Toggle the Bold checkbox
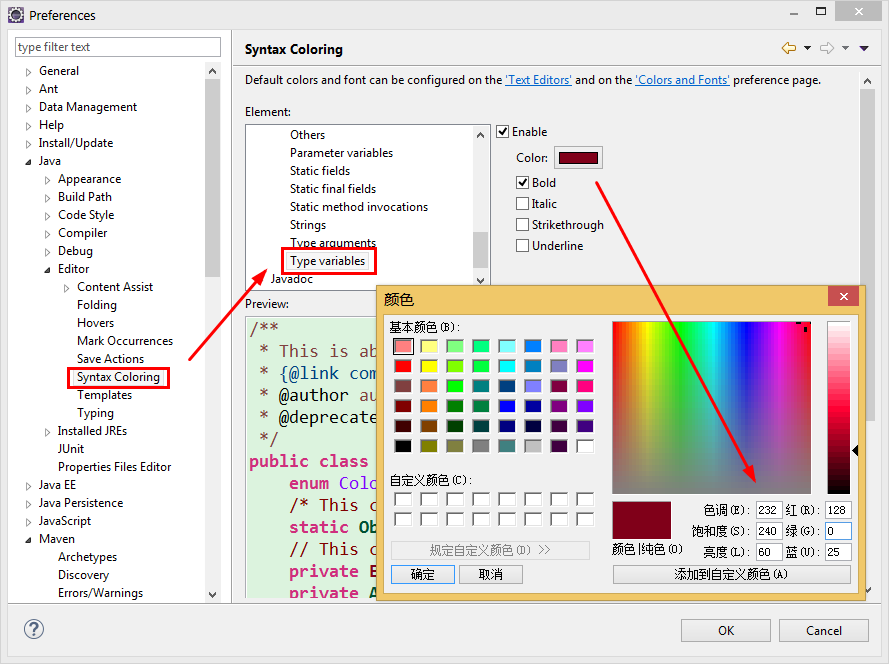Viewport: 889px width, 664px height. tap(522, 183)
